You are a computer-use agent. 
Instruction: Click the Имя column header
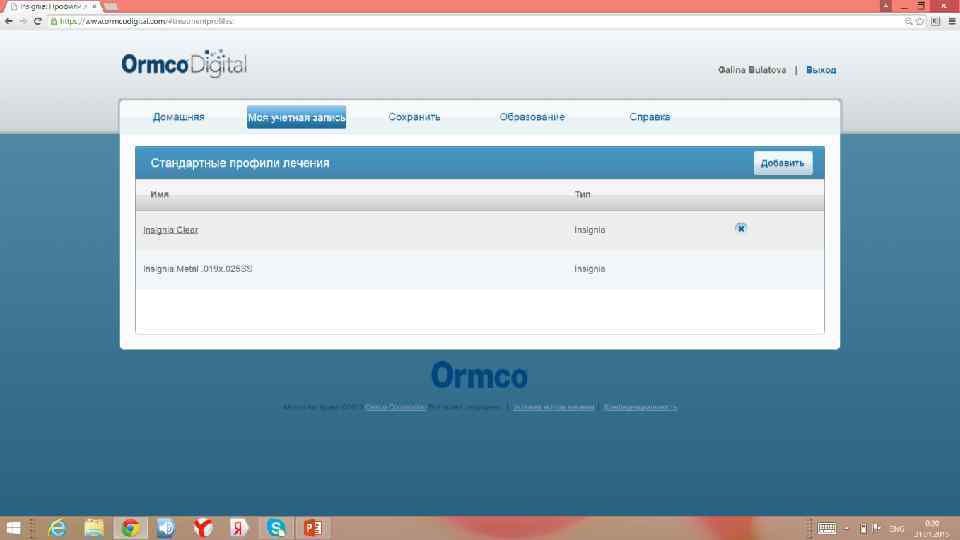159,195
